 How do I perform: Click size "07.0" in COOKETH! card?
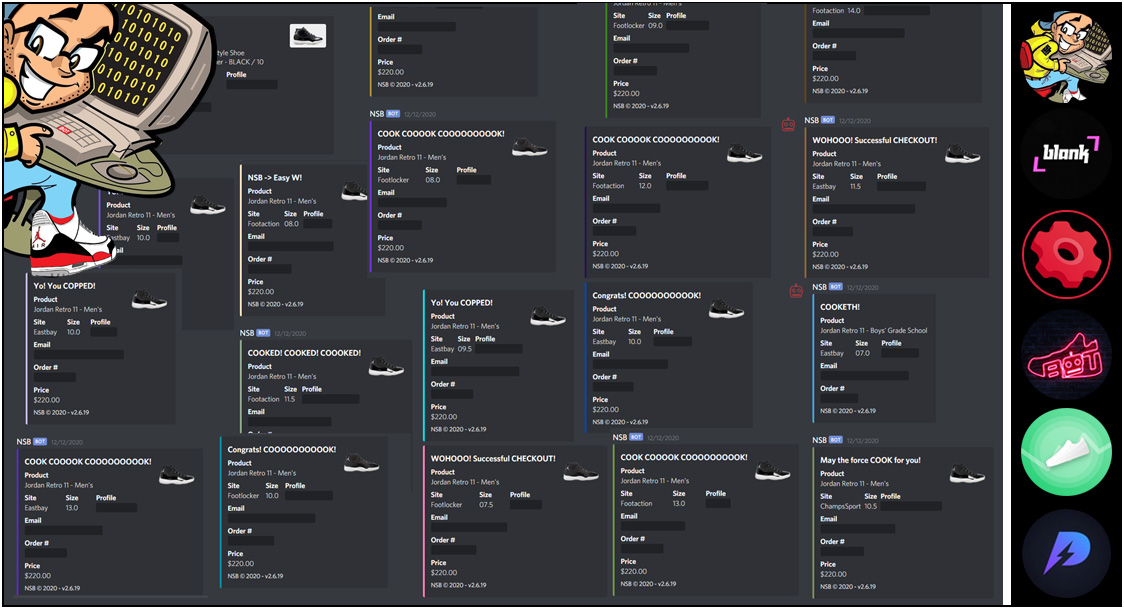[x=862, y=353]
